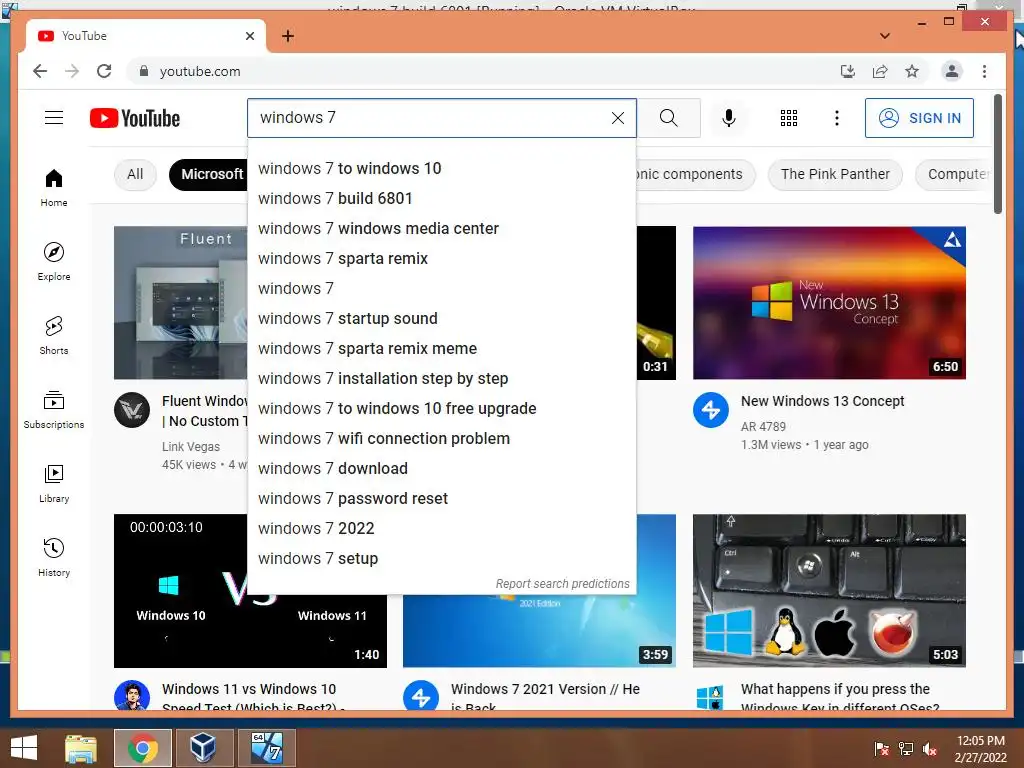The height and width of the screenshot is (768, 1024).
Task: Select the Computer filter chip
Action: coord(954,174)
